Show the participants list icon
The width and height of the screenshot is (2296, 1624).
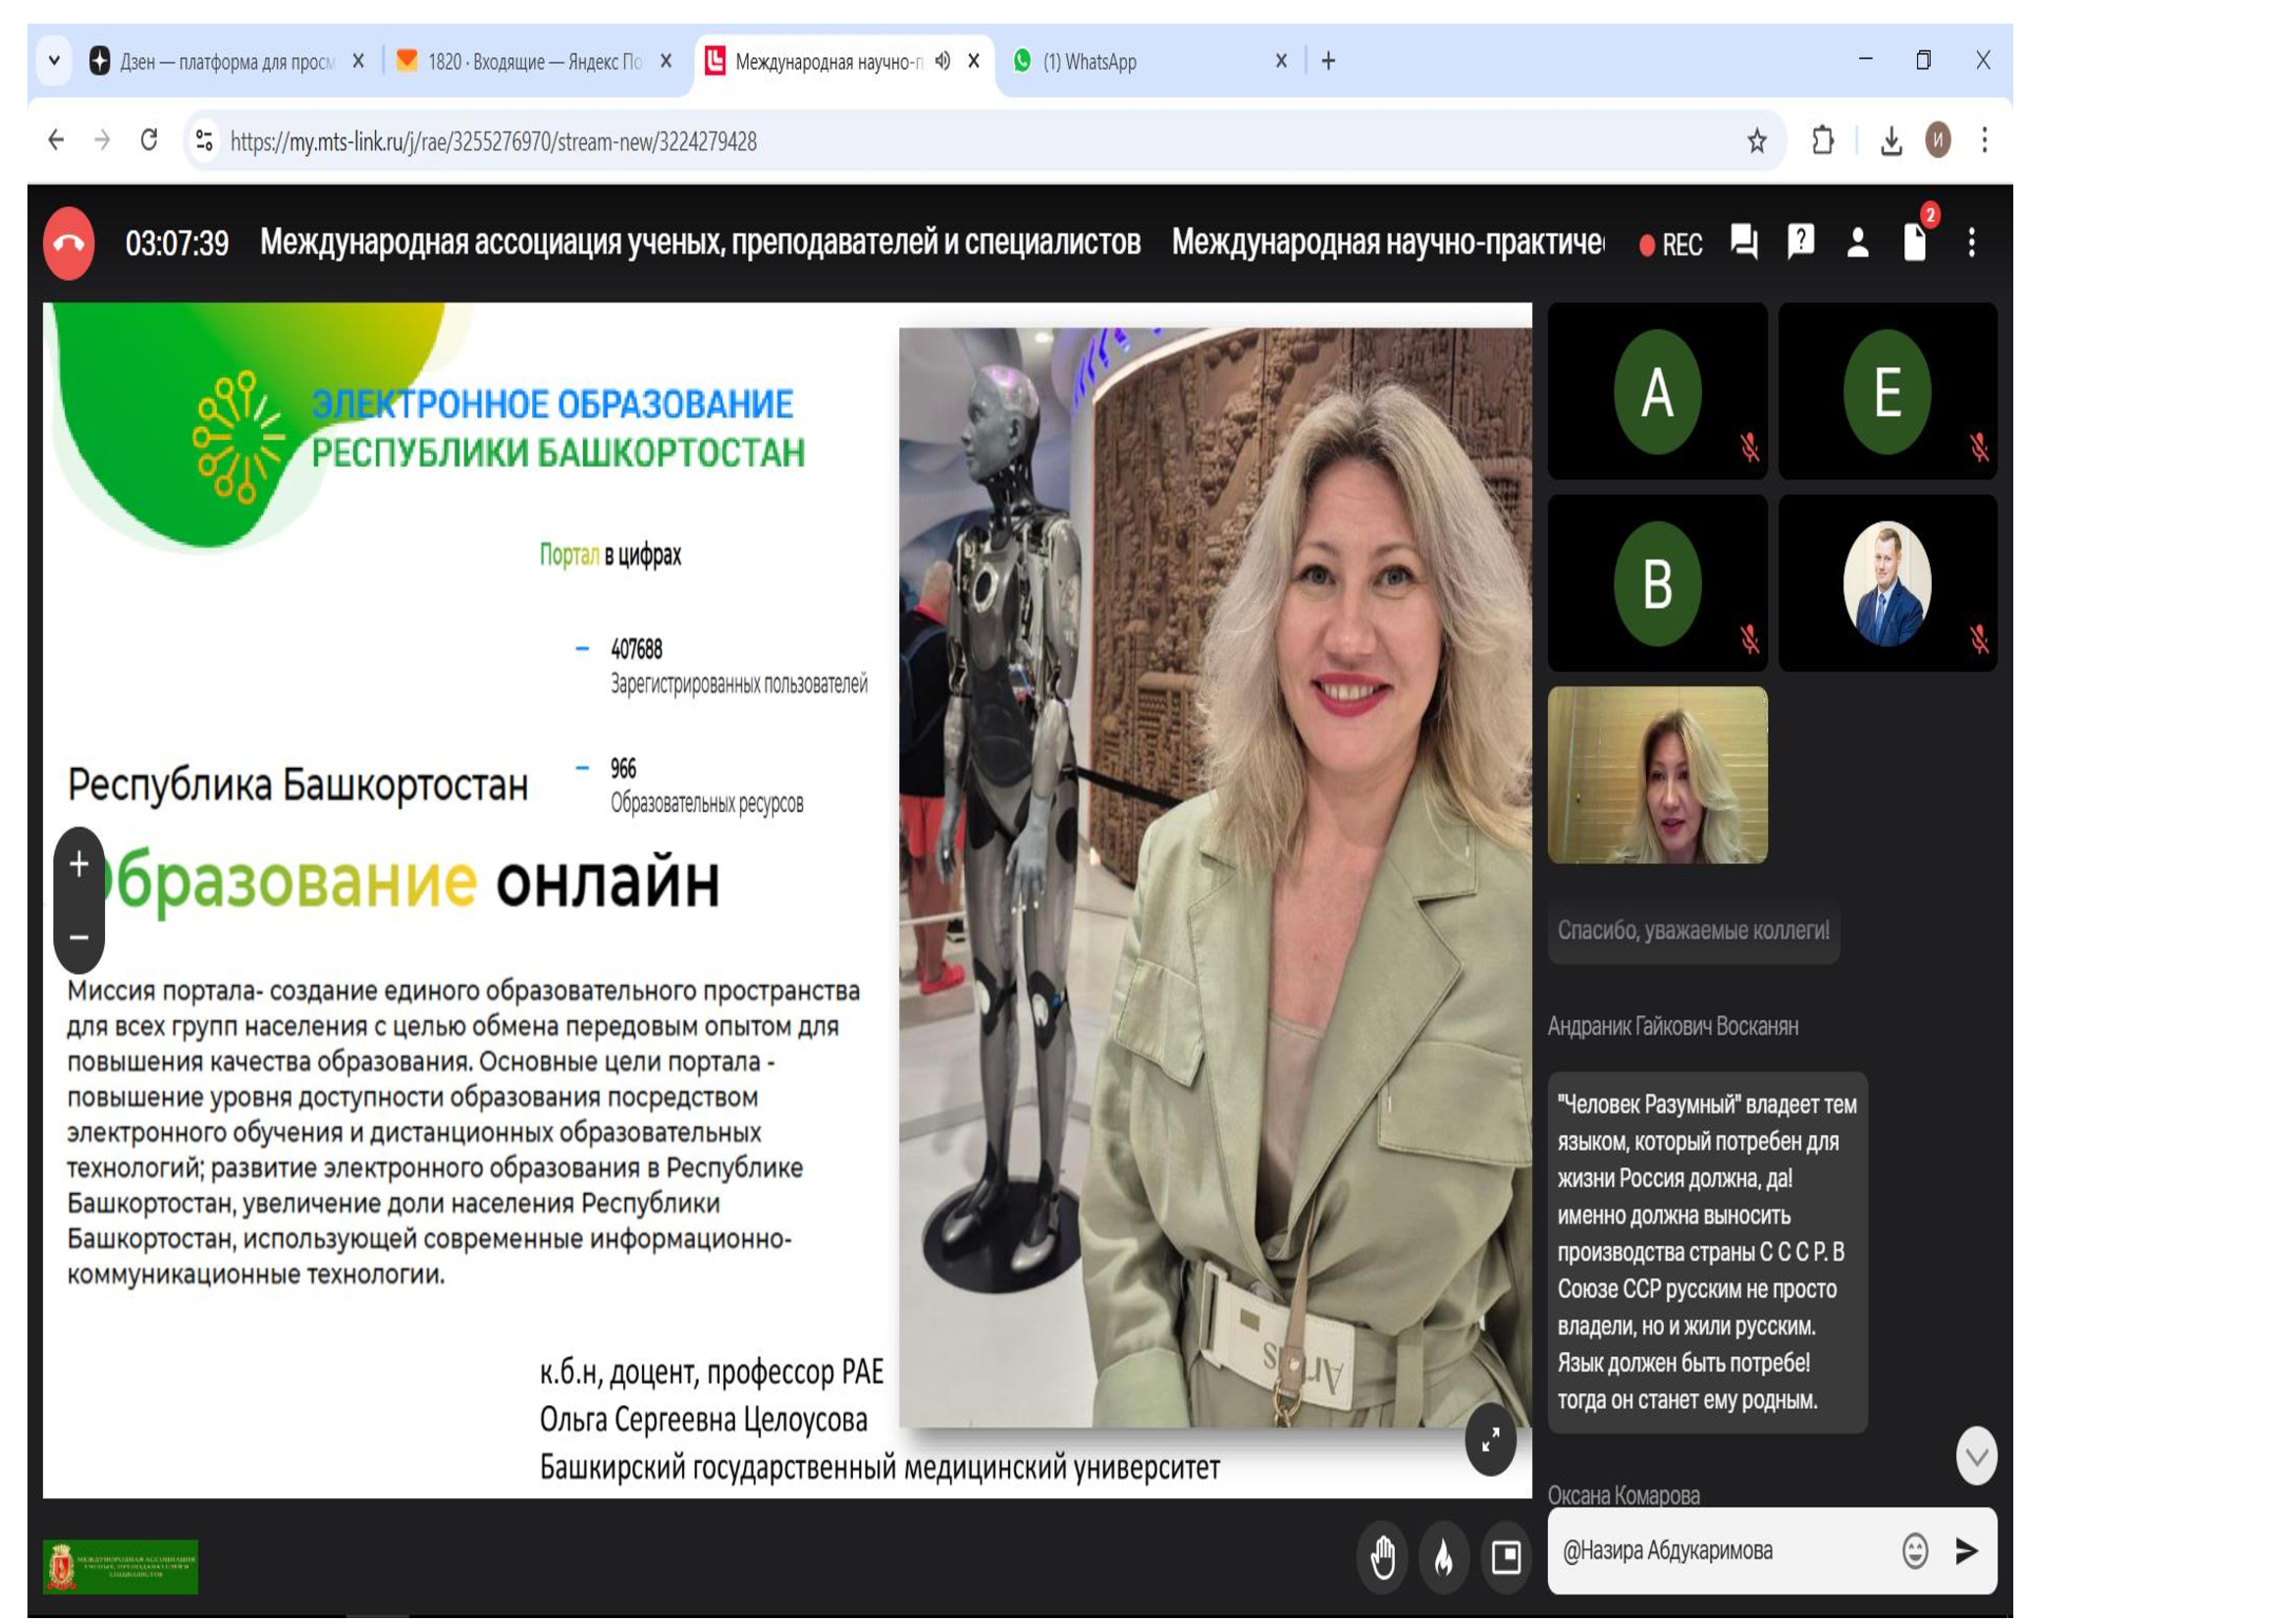coord(1857,243)
